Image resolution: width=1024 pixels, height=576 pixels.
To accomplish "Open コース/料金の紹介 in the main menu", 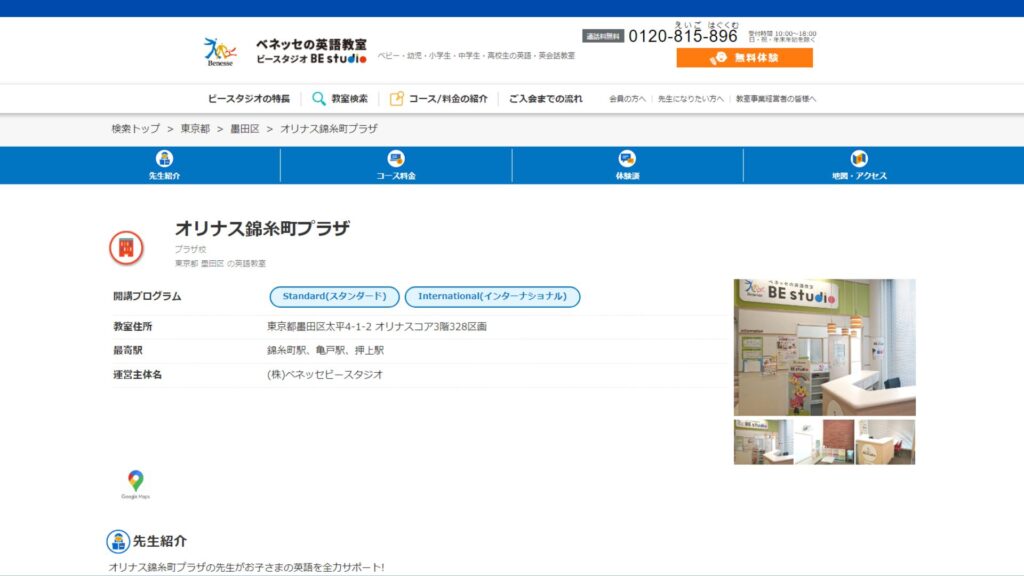I will [x=448, y=99].
